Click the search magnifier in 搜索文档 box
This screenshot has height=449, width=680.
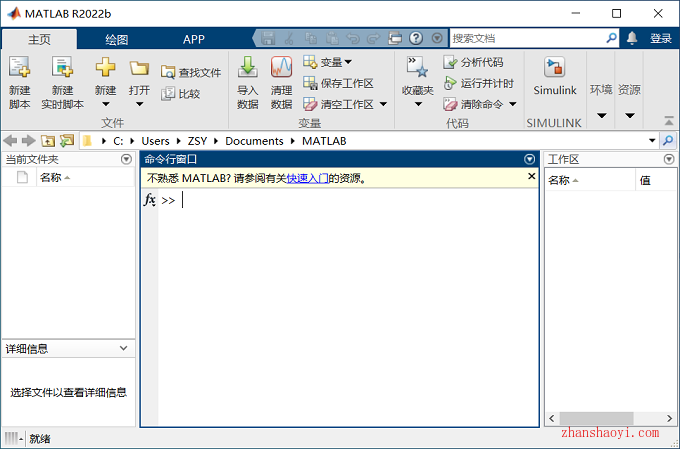(x=611, y=38)
